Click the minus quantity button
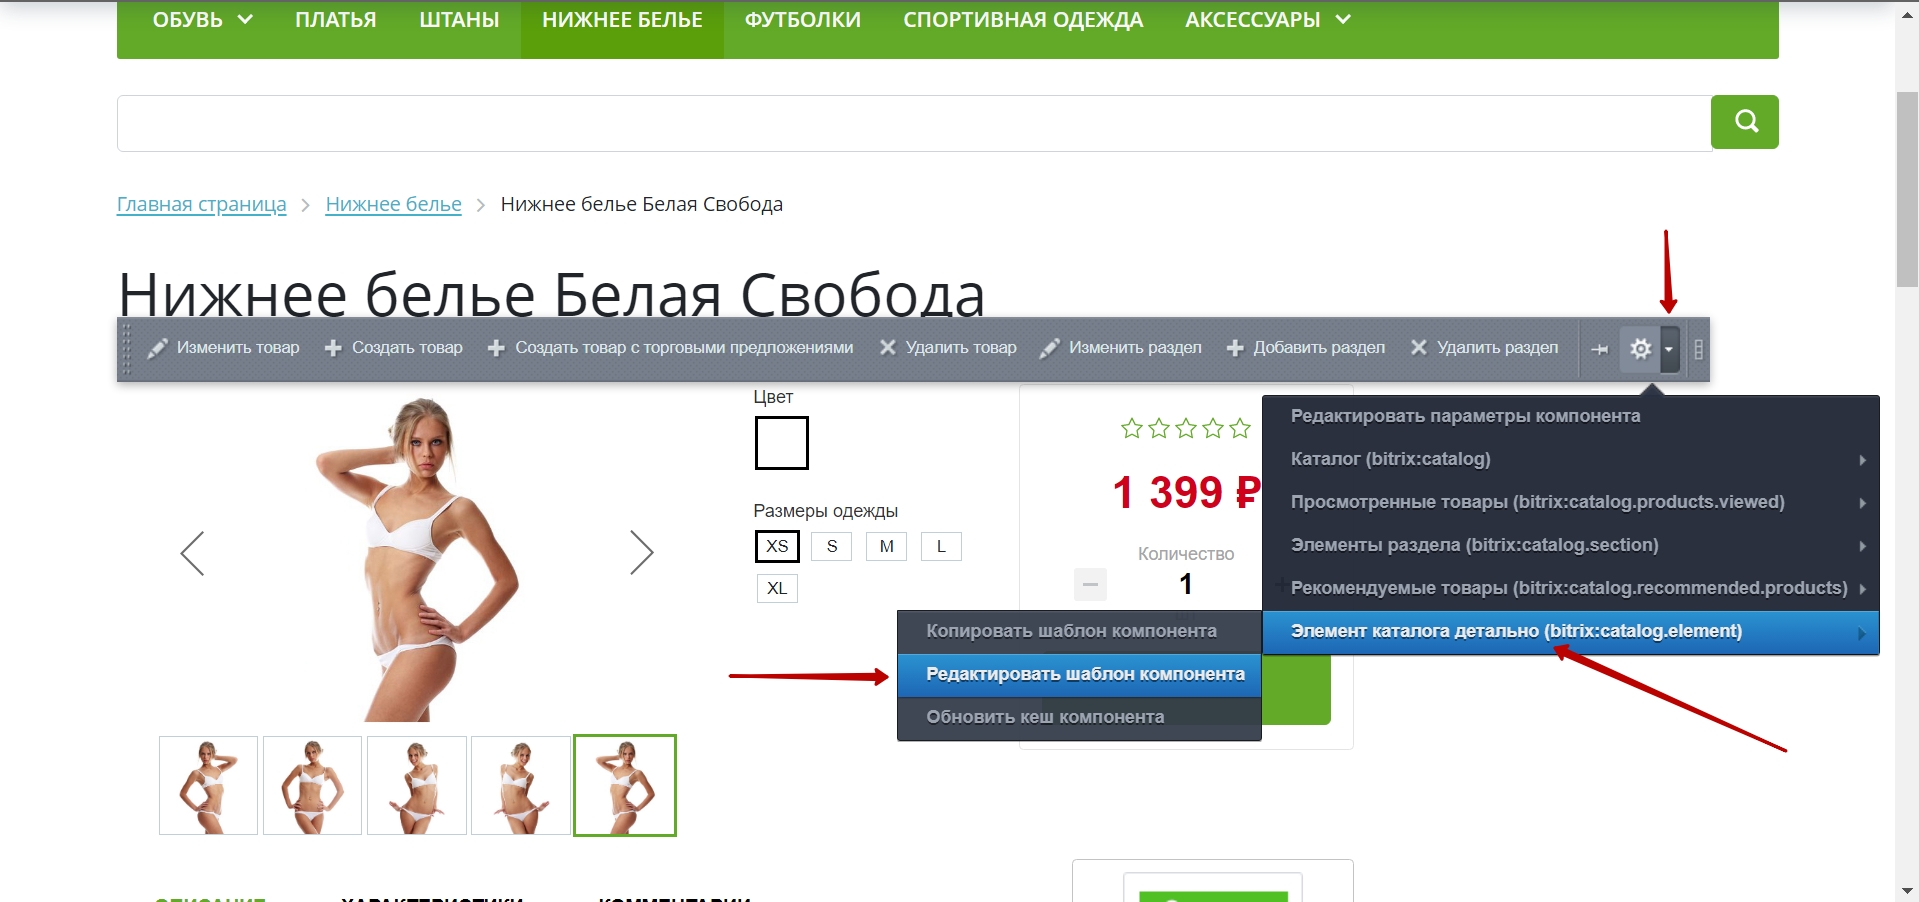1919x902 pixels. point(1090,584)
